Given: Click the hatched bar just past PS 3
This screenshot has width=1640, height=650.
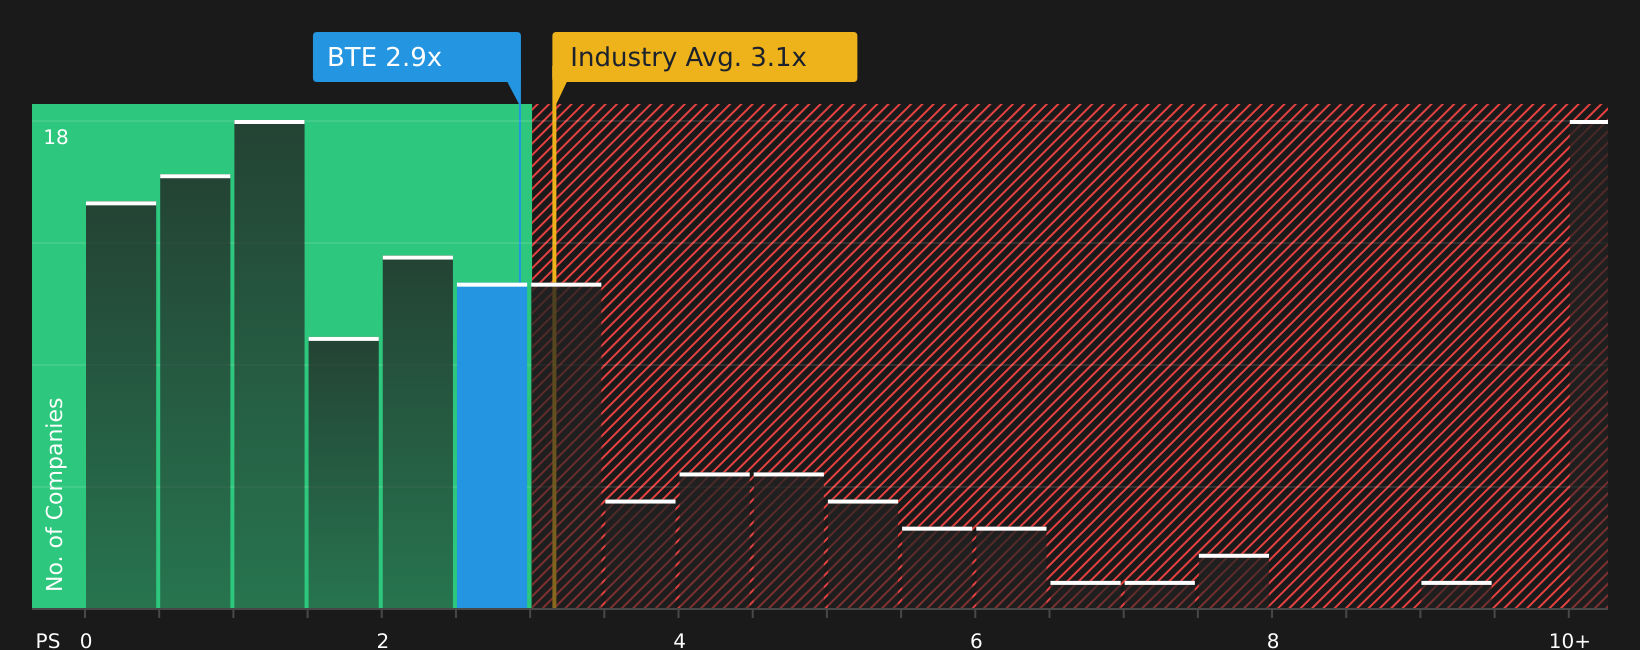Looking at the screenshot, I should pos(566,446).
